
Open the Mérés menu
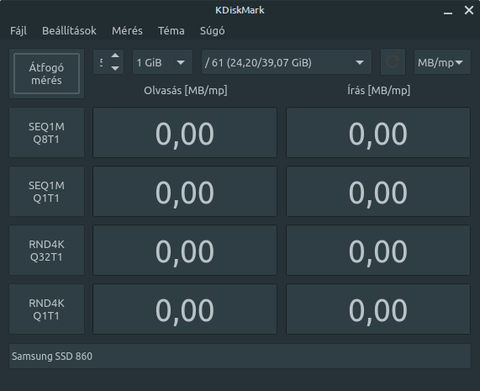pyautogui.click(x=127, y=31)
